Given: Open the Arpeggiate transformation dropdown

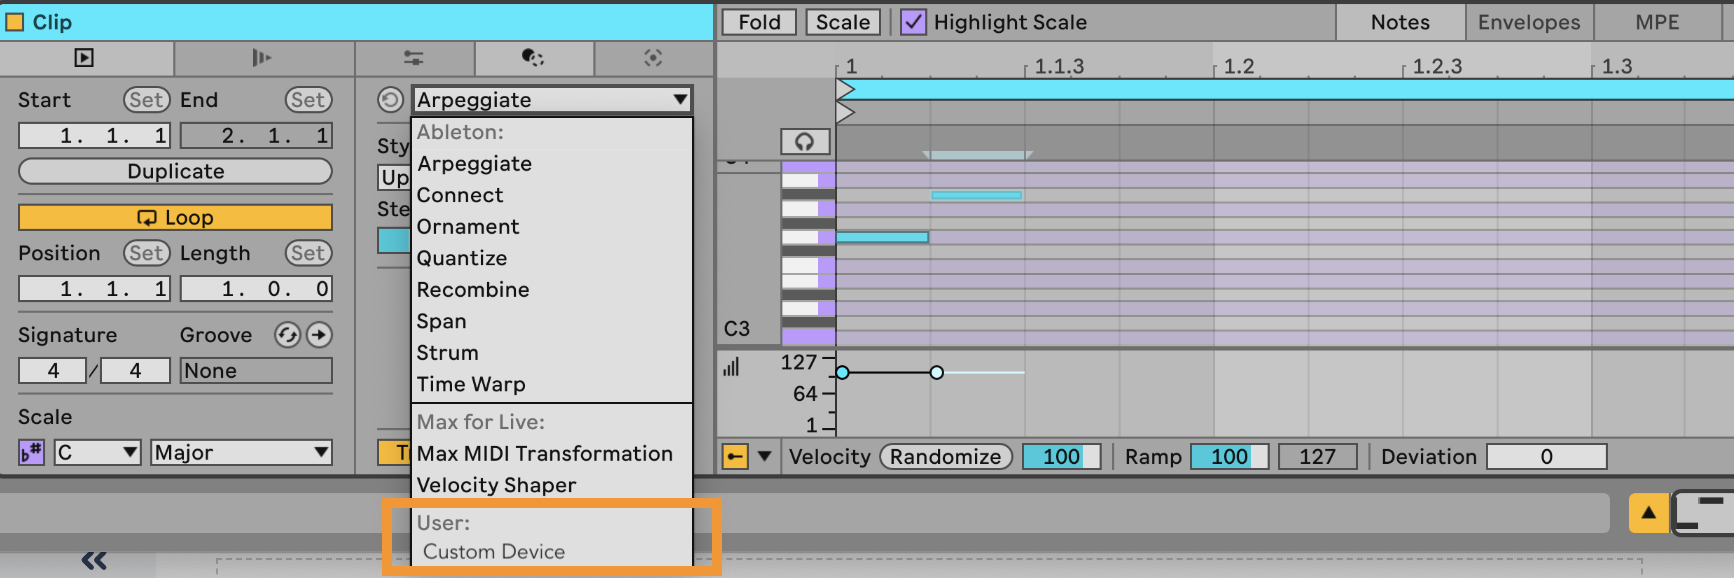Looking at the screenshot, I should [551, 100].
